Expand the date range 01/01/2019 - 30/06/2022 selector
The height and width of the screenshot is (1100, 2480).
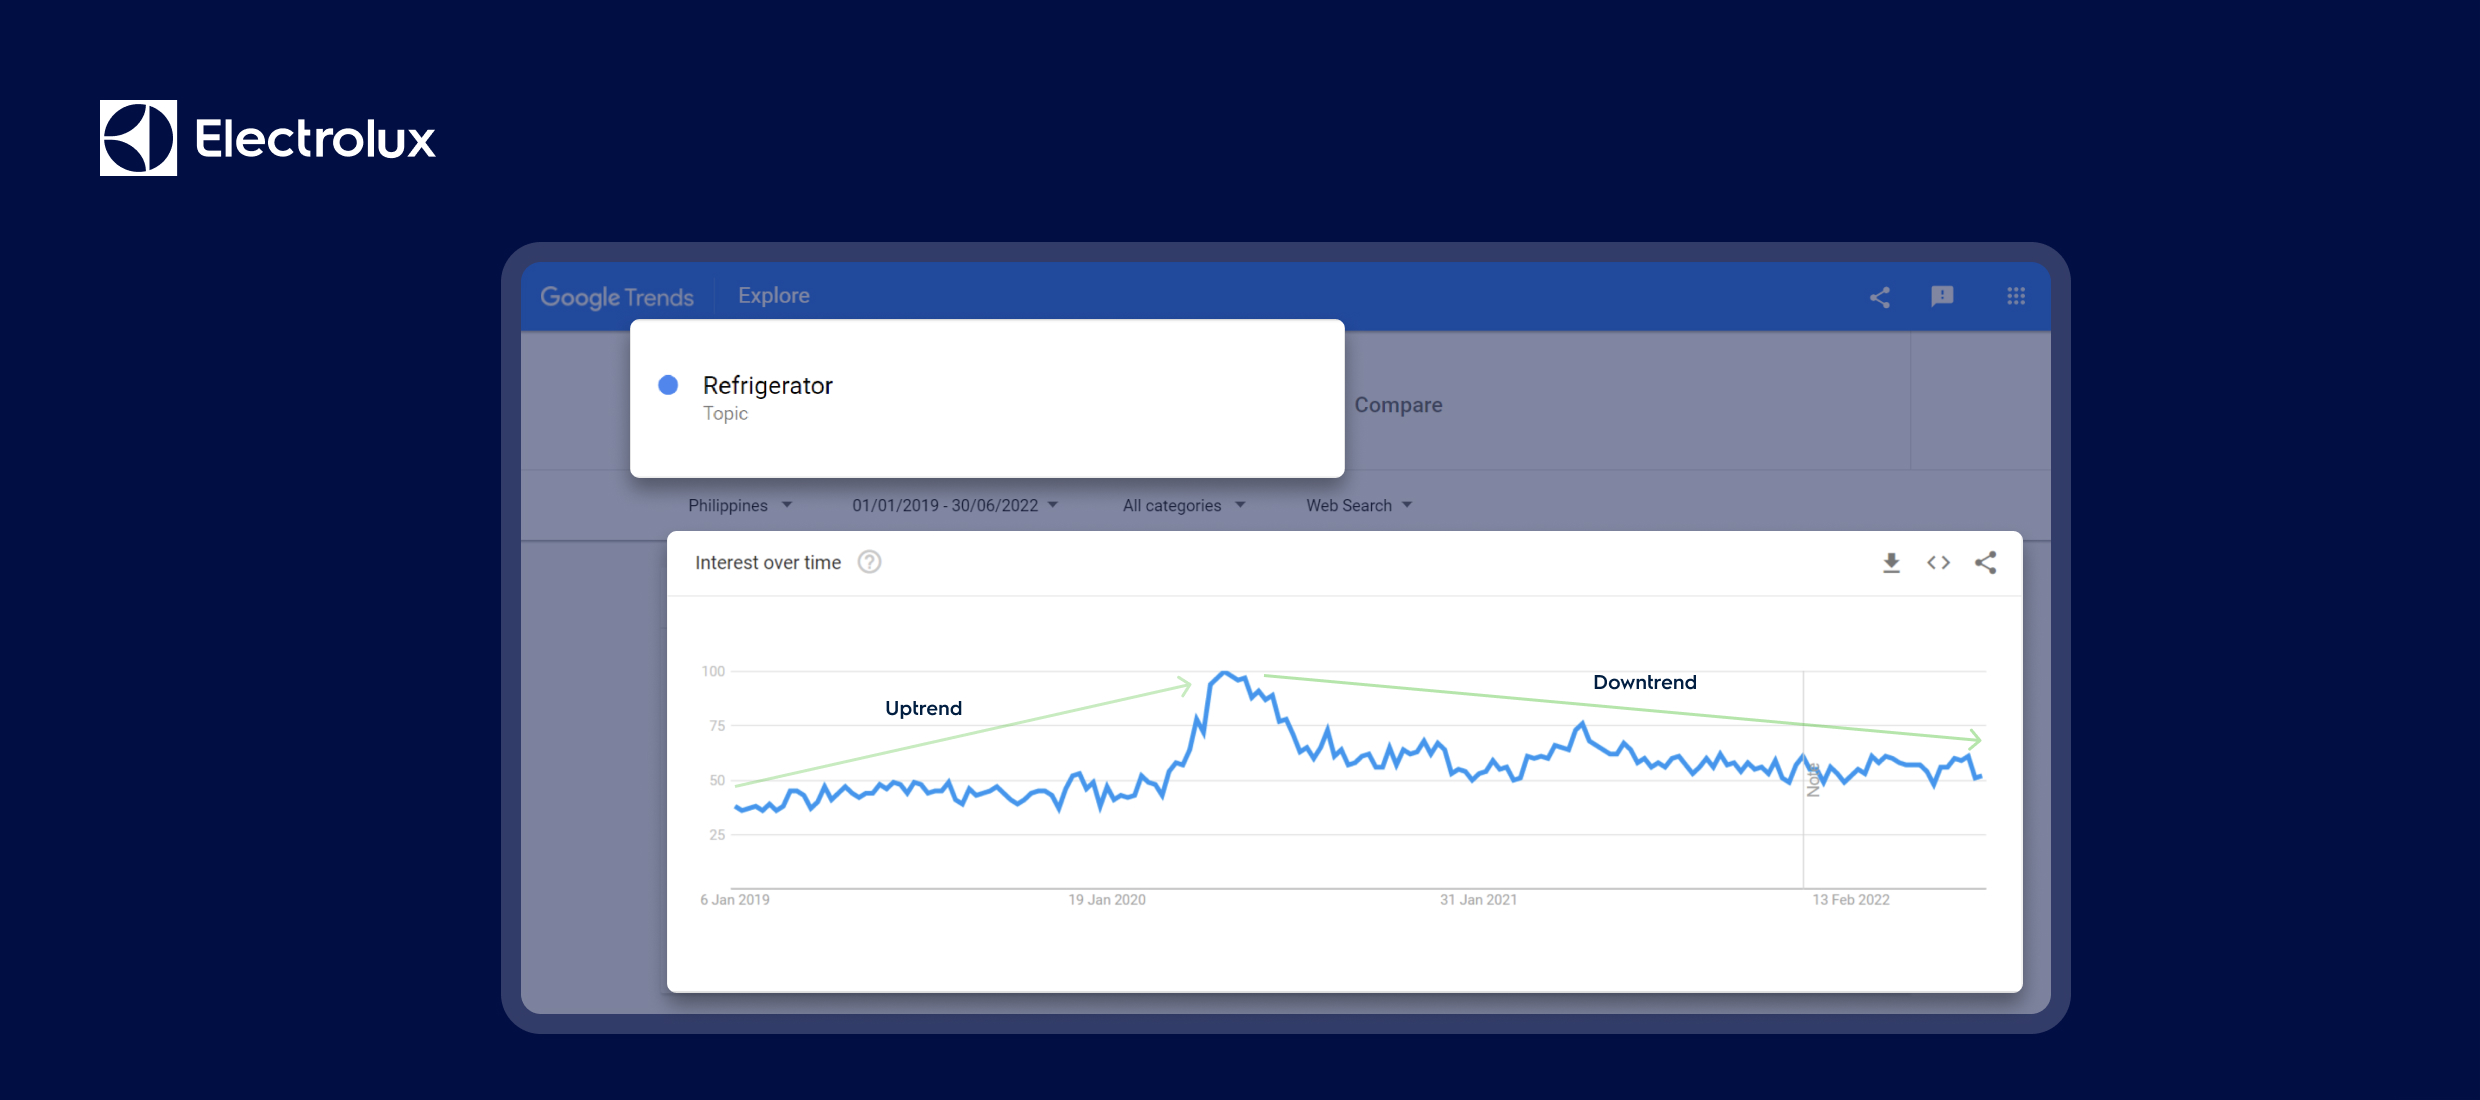click(953, 505)
